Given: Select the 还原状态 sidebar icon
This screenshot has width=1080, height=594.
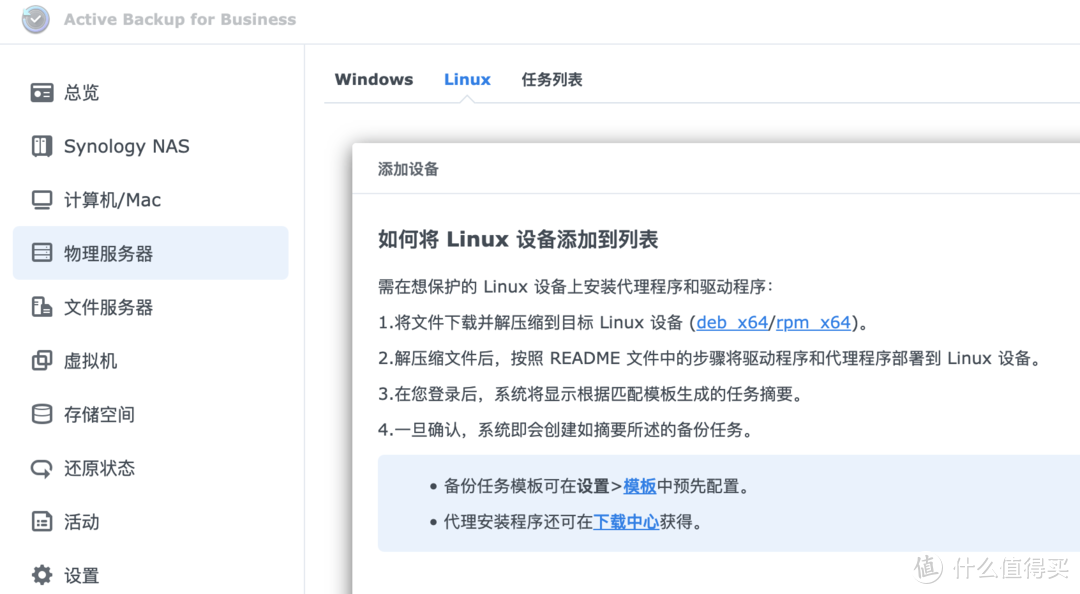Looking at the screenshot, I should (x=41, y=468).
